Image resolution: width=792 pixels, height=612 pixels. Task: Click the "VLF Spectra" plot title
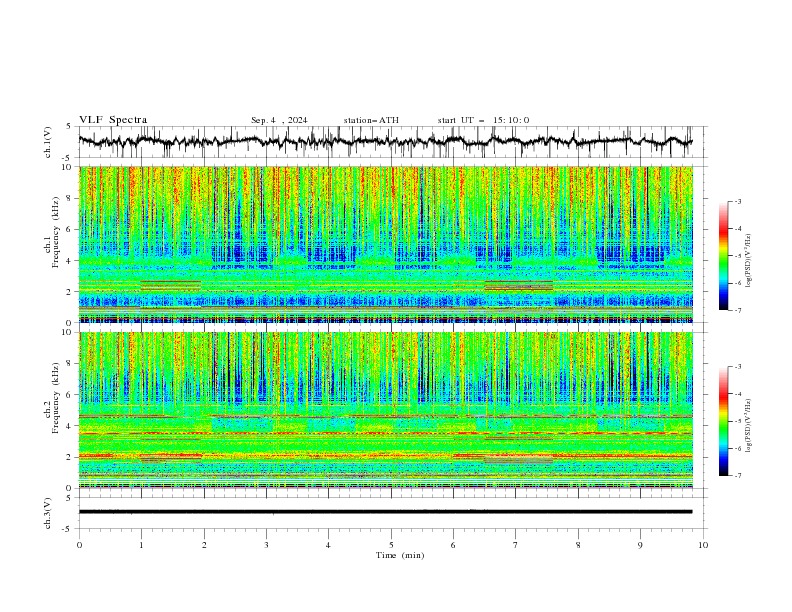[113, 120]
